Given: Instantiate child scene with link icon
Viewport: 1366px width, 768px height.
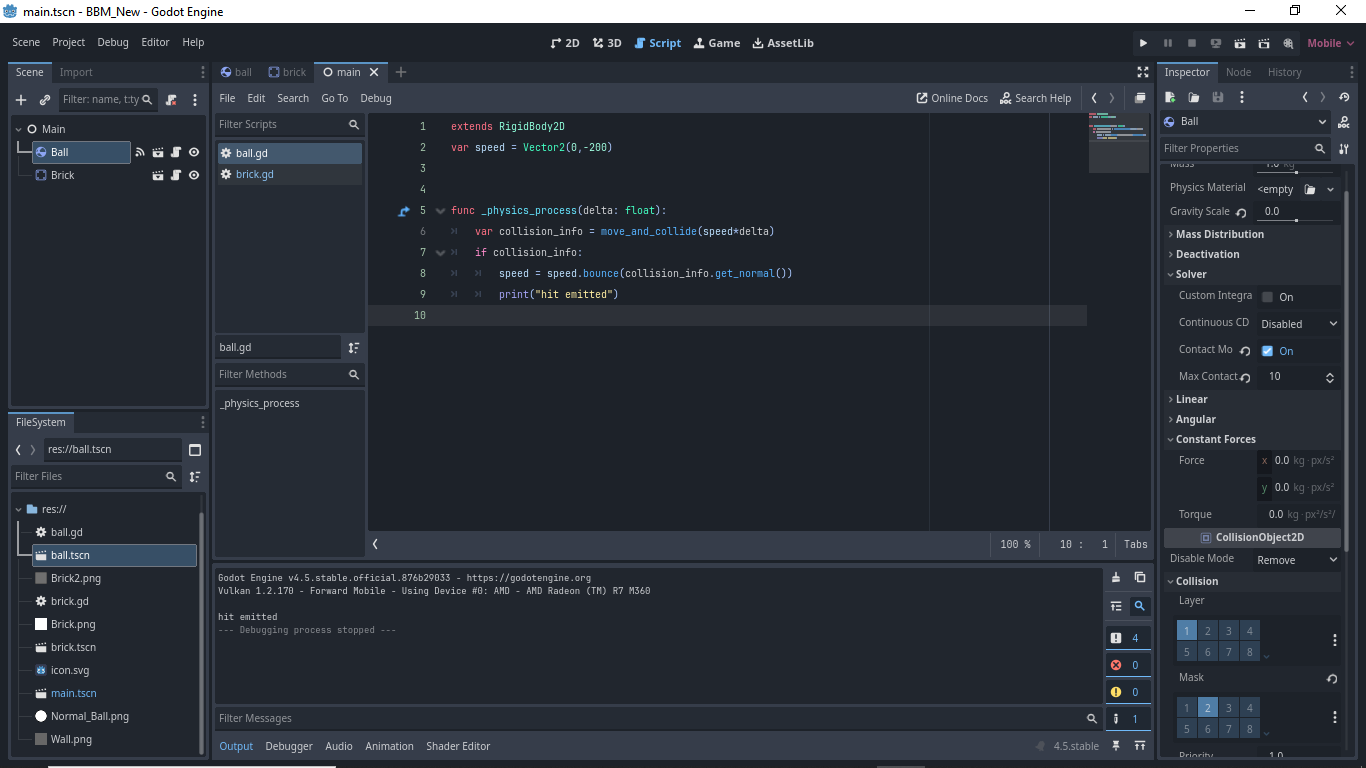Looking at the screenshot, I should (45, 100).
